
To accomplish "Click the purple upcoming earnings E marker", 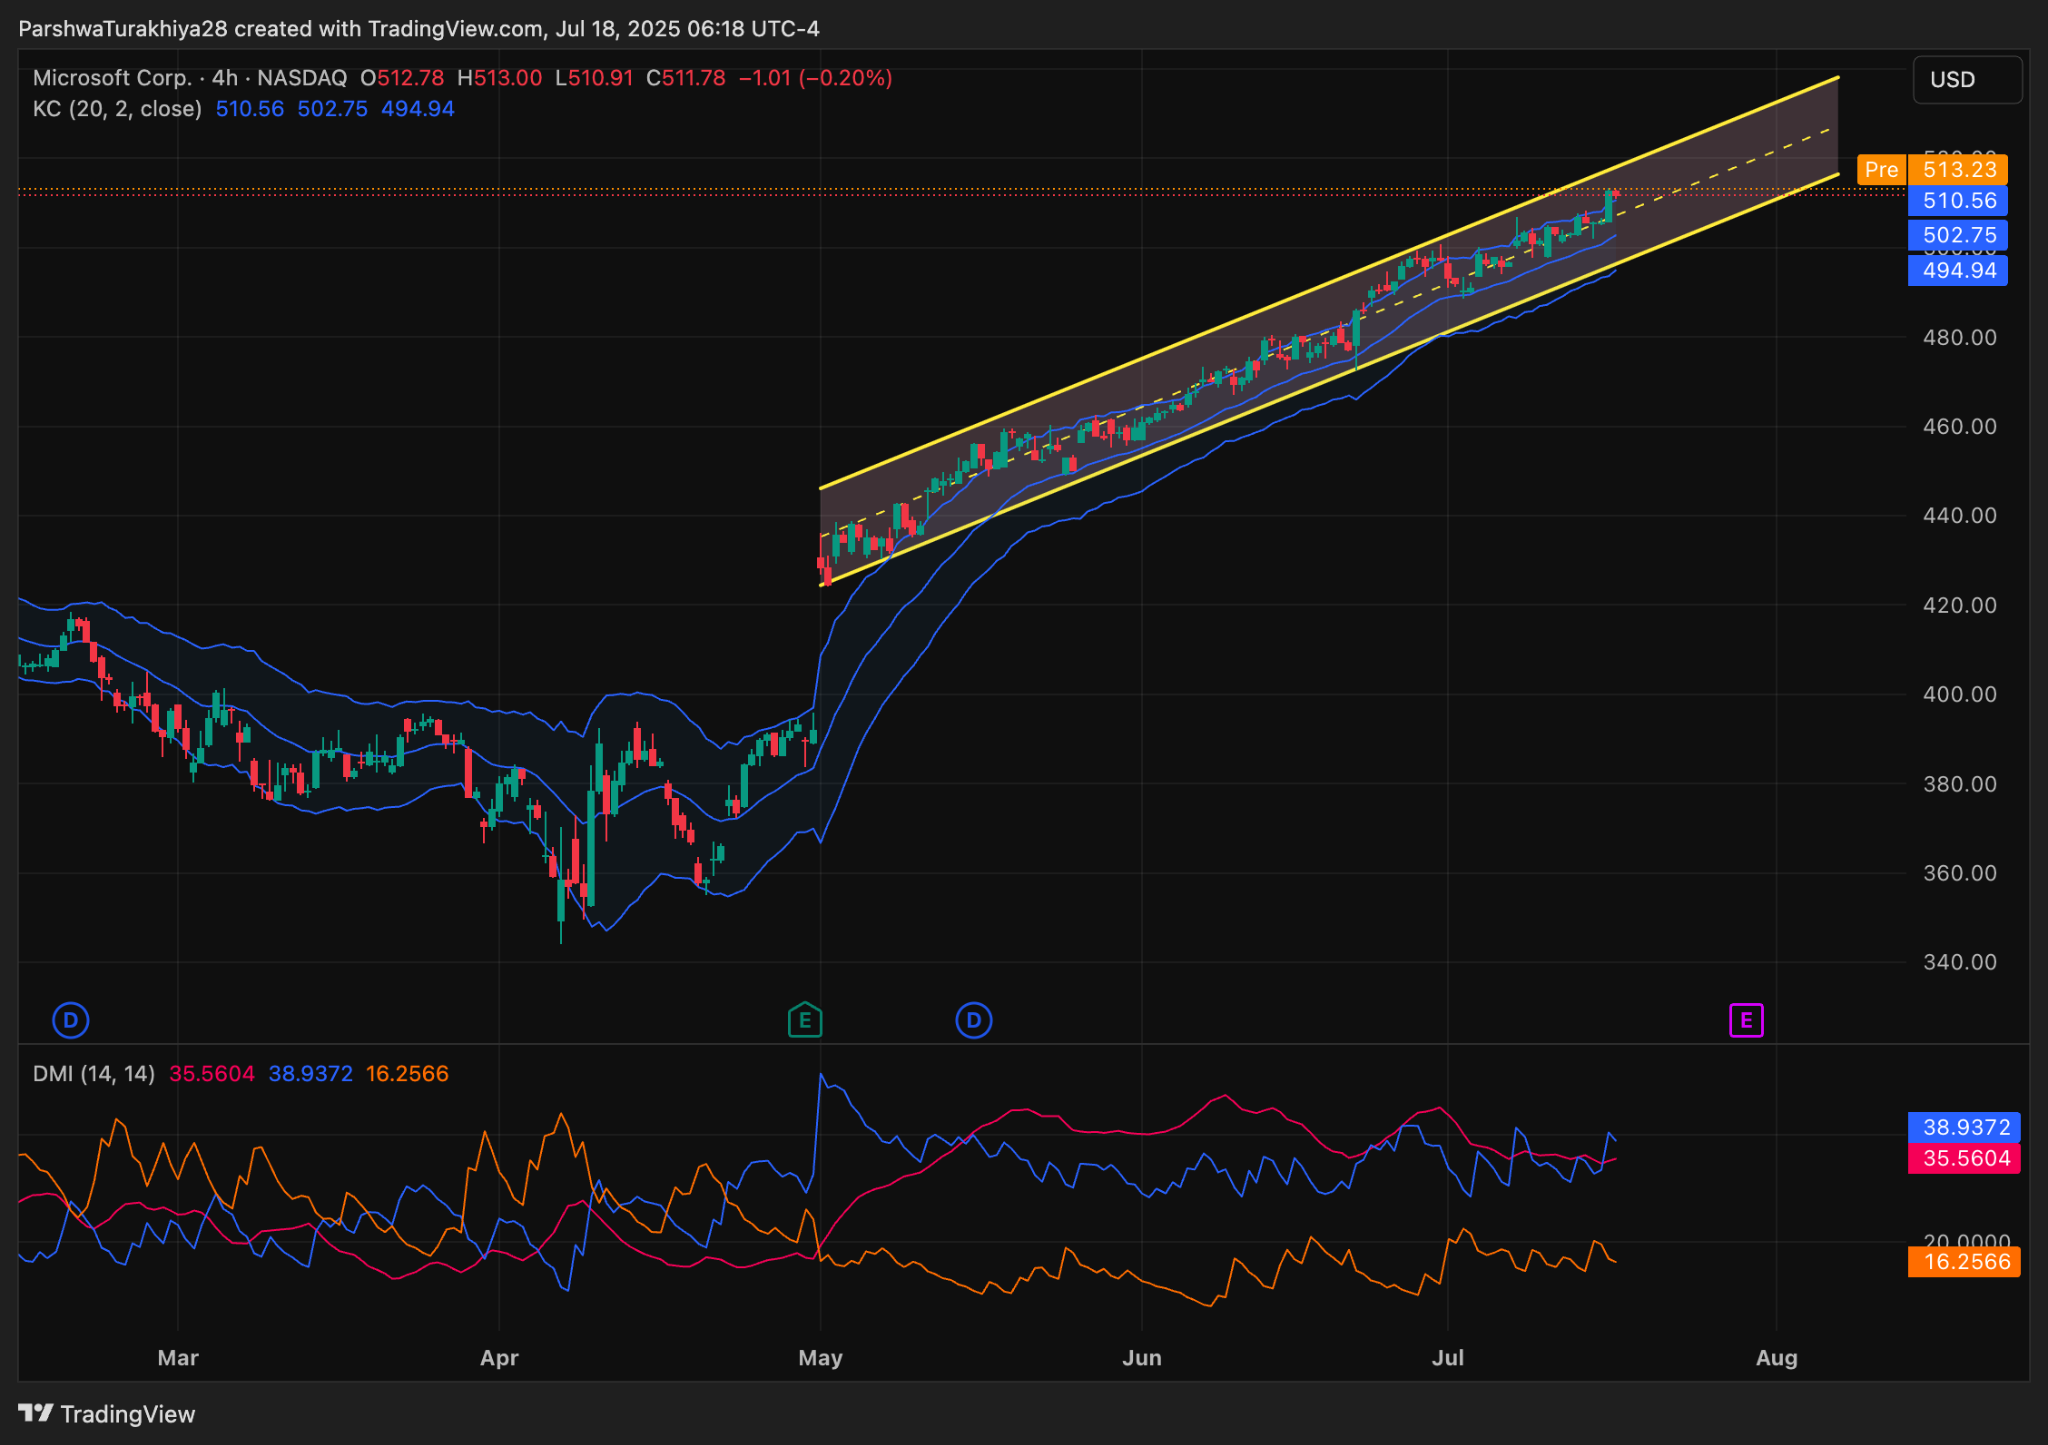I will pos(1746,1021).
